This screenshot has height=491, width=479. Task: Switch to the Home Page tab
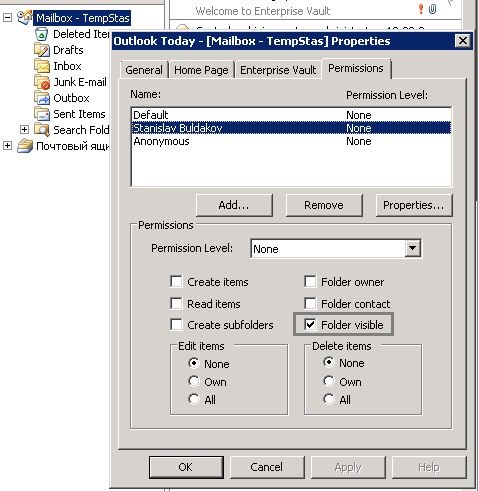pos(201,70)
